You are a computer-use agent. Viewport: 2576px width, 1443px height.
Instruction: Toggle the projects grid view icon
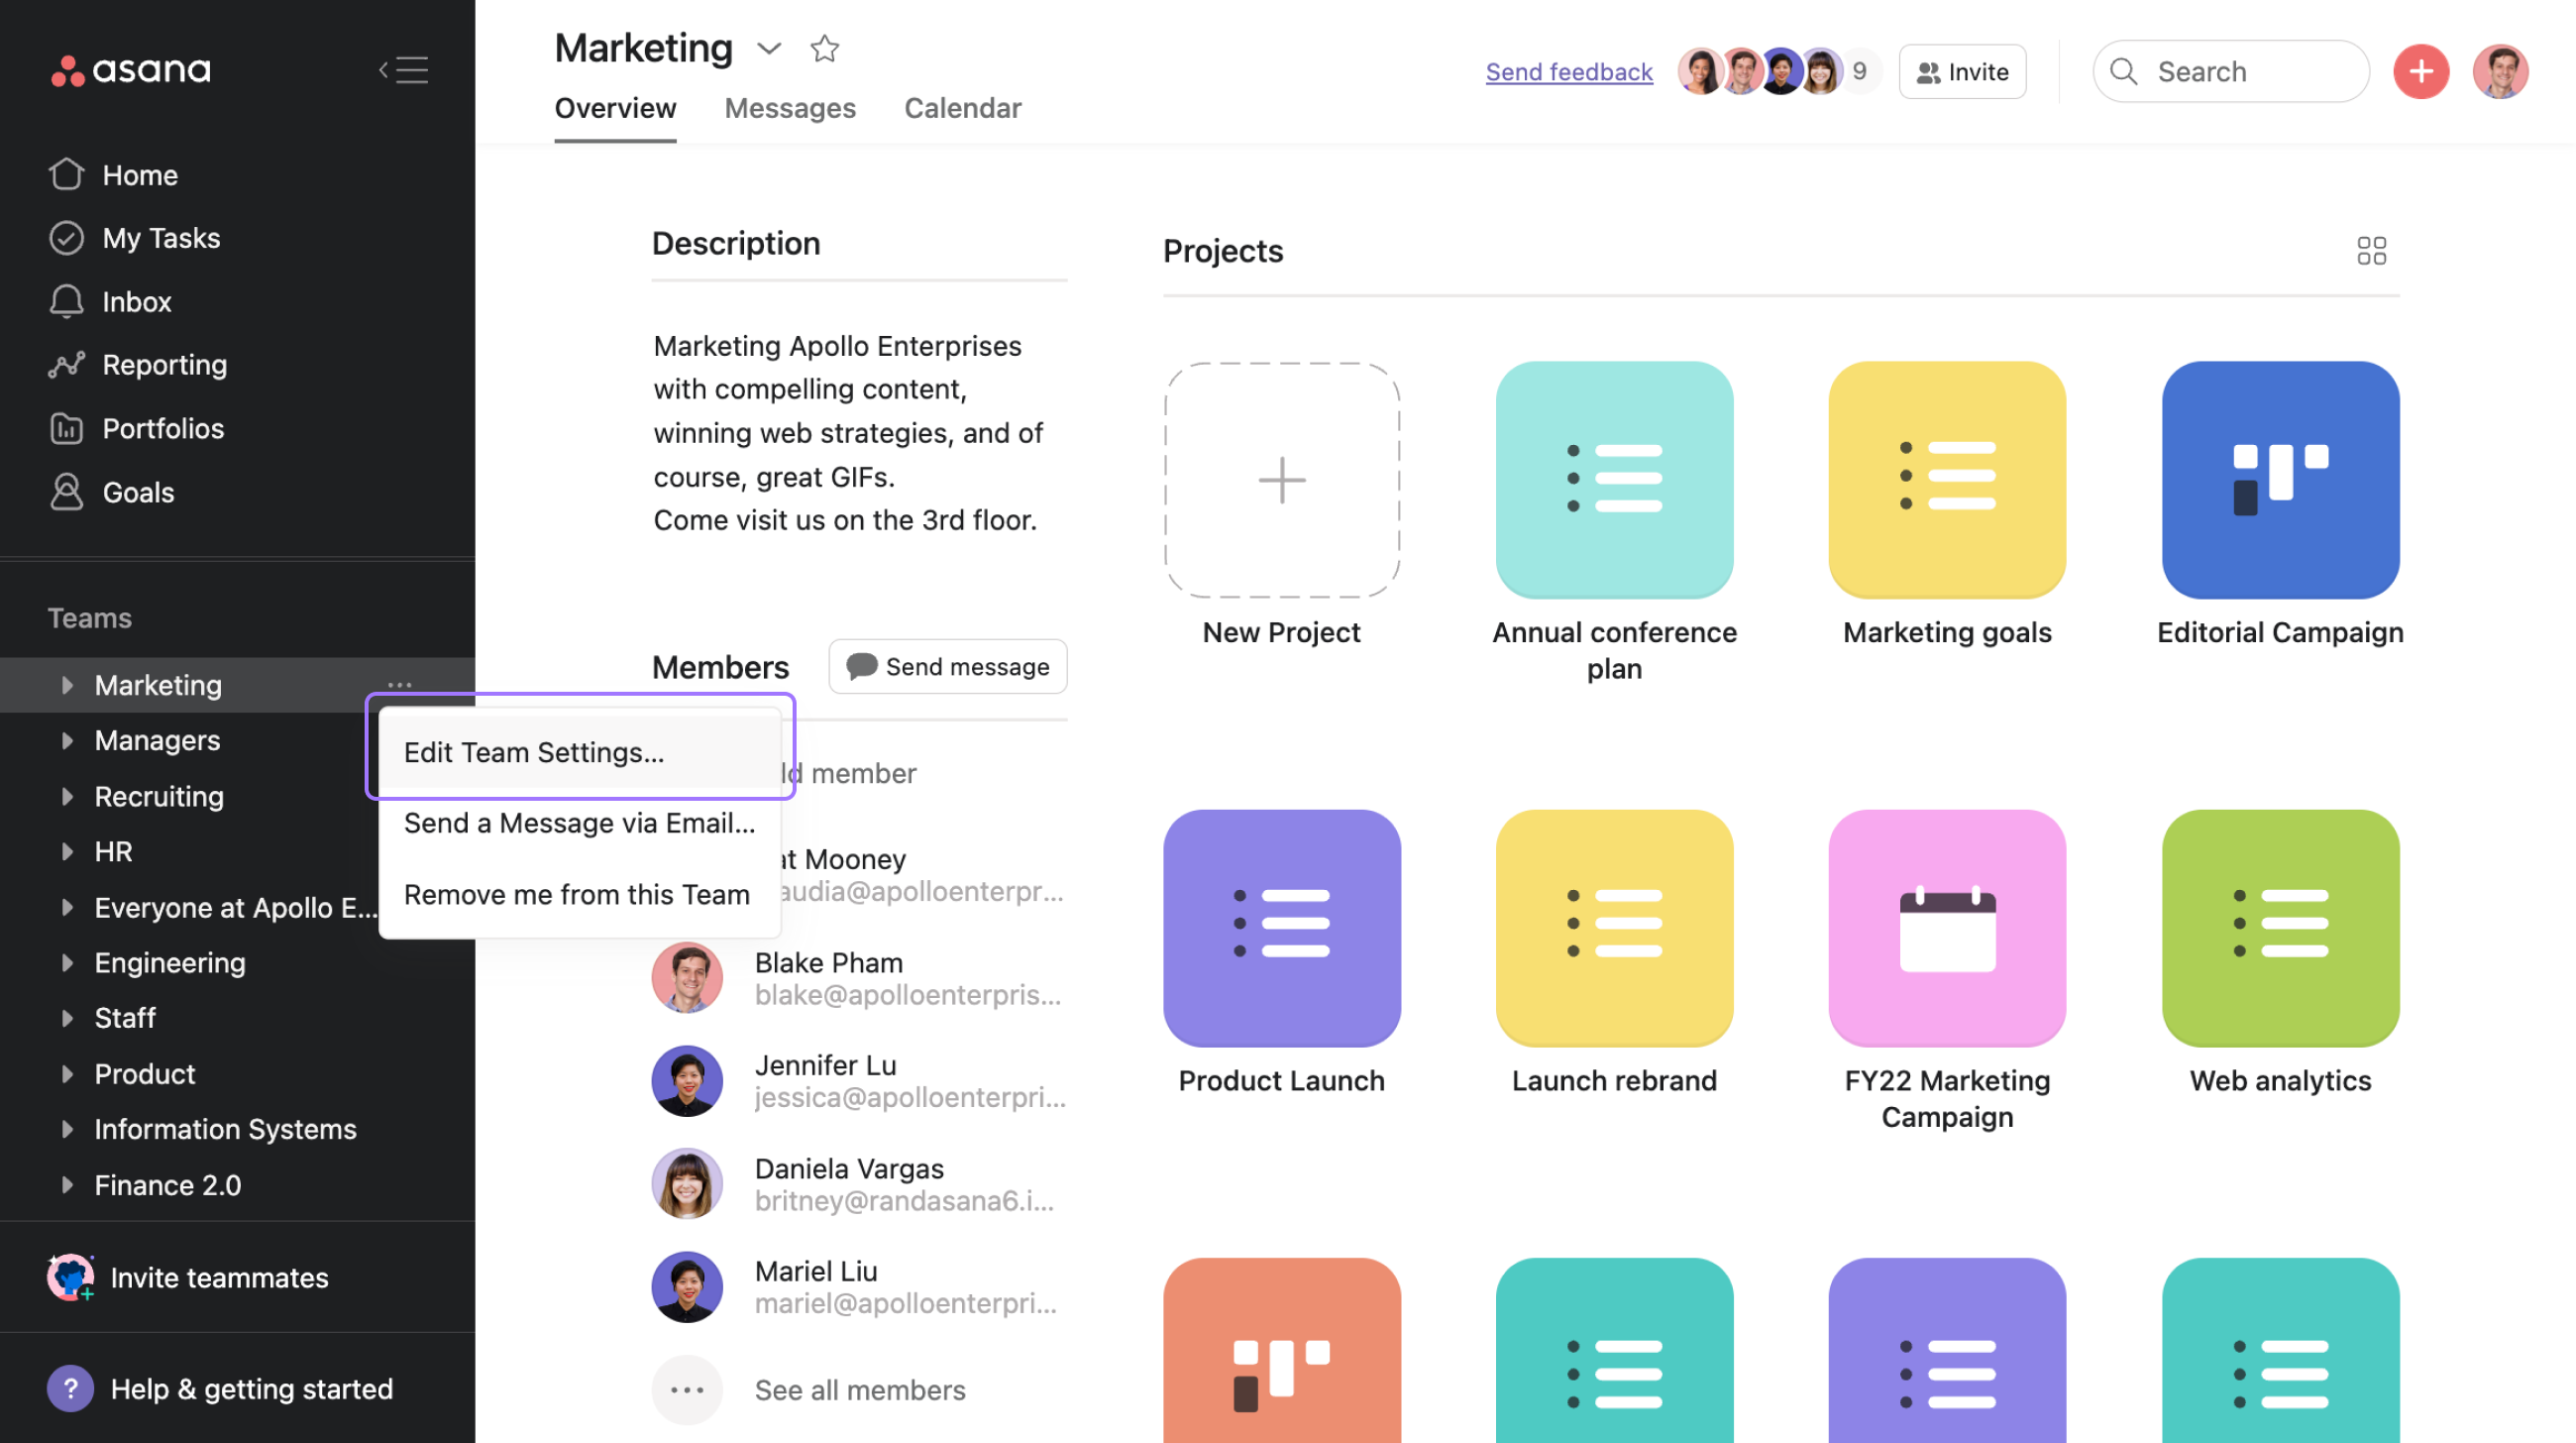(x=2370, y=251)
